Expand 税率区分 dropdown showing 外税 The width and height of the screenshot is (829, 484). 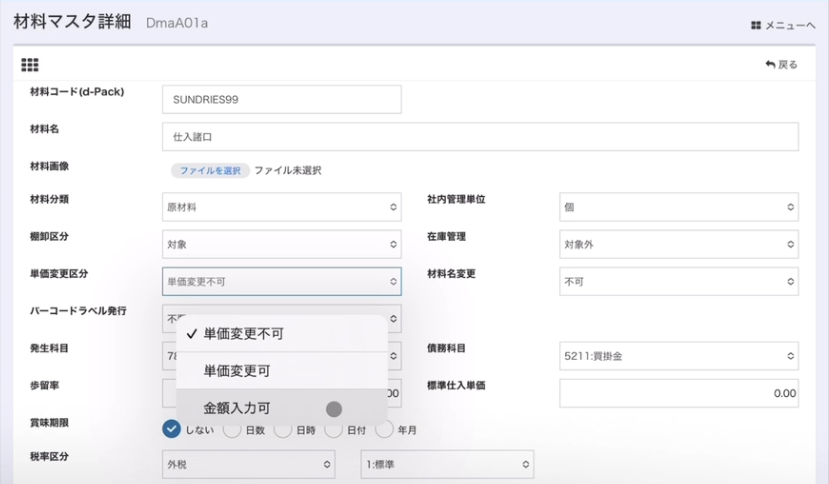point(248,464)
